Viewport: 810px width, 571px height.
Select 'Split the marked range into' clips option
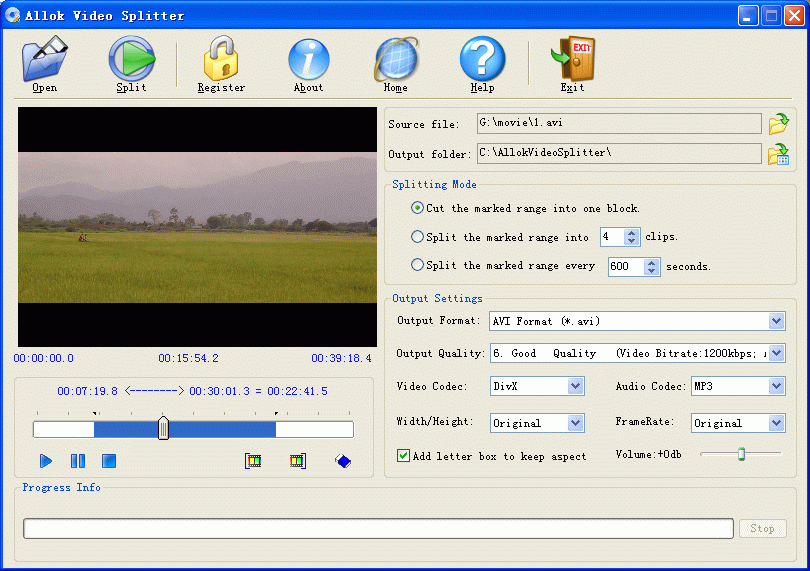pos(418,237)
